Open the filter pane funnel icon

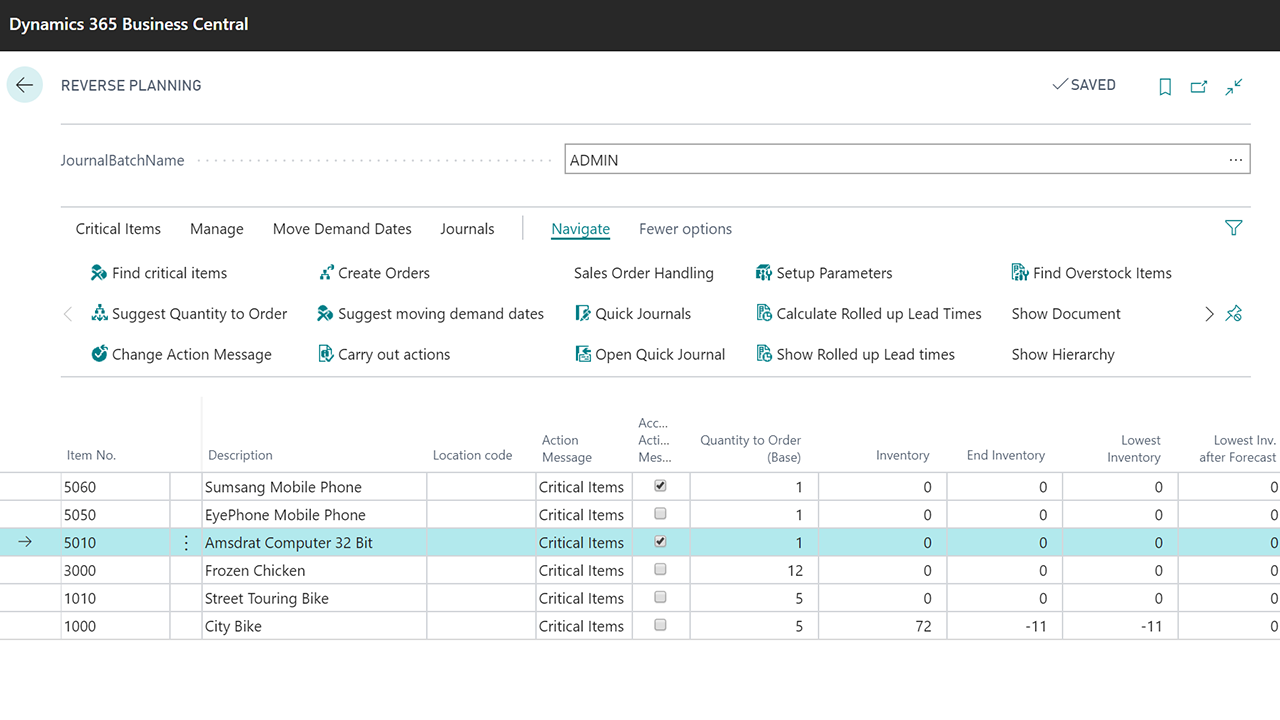[1233, 228]
